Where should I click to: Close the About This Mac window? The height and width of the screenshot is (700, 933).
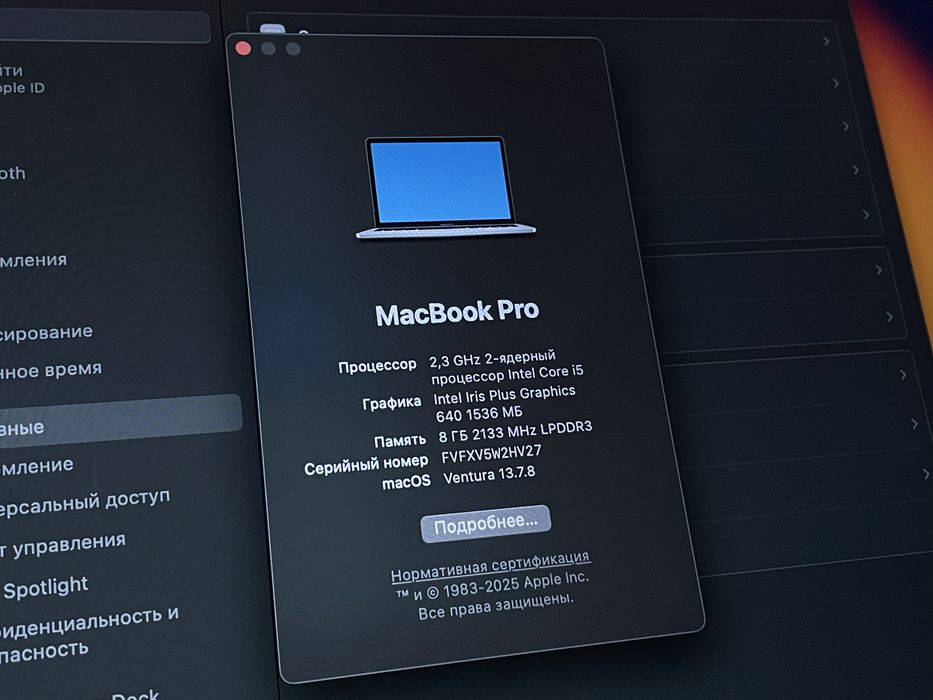coord(243,48)
